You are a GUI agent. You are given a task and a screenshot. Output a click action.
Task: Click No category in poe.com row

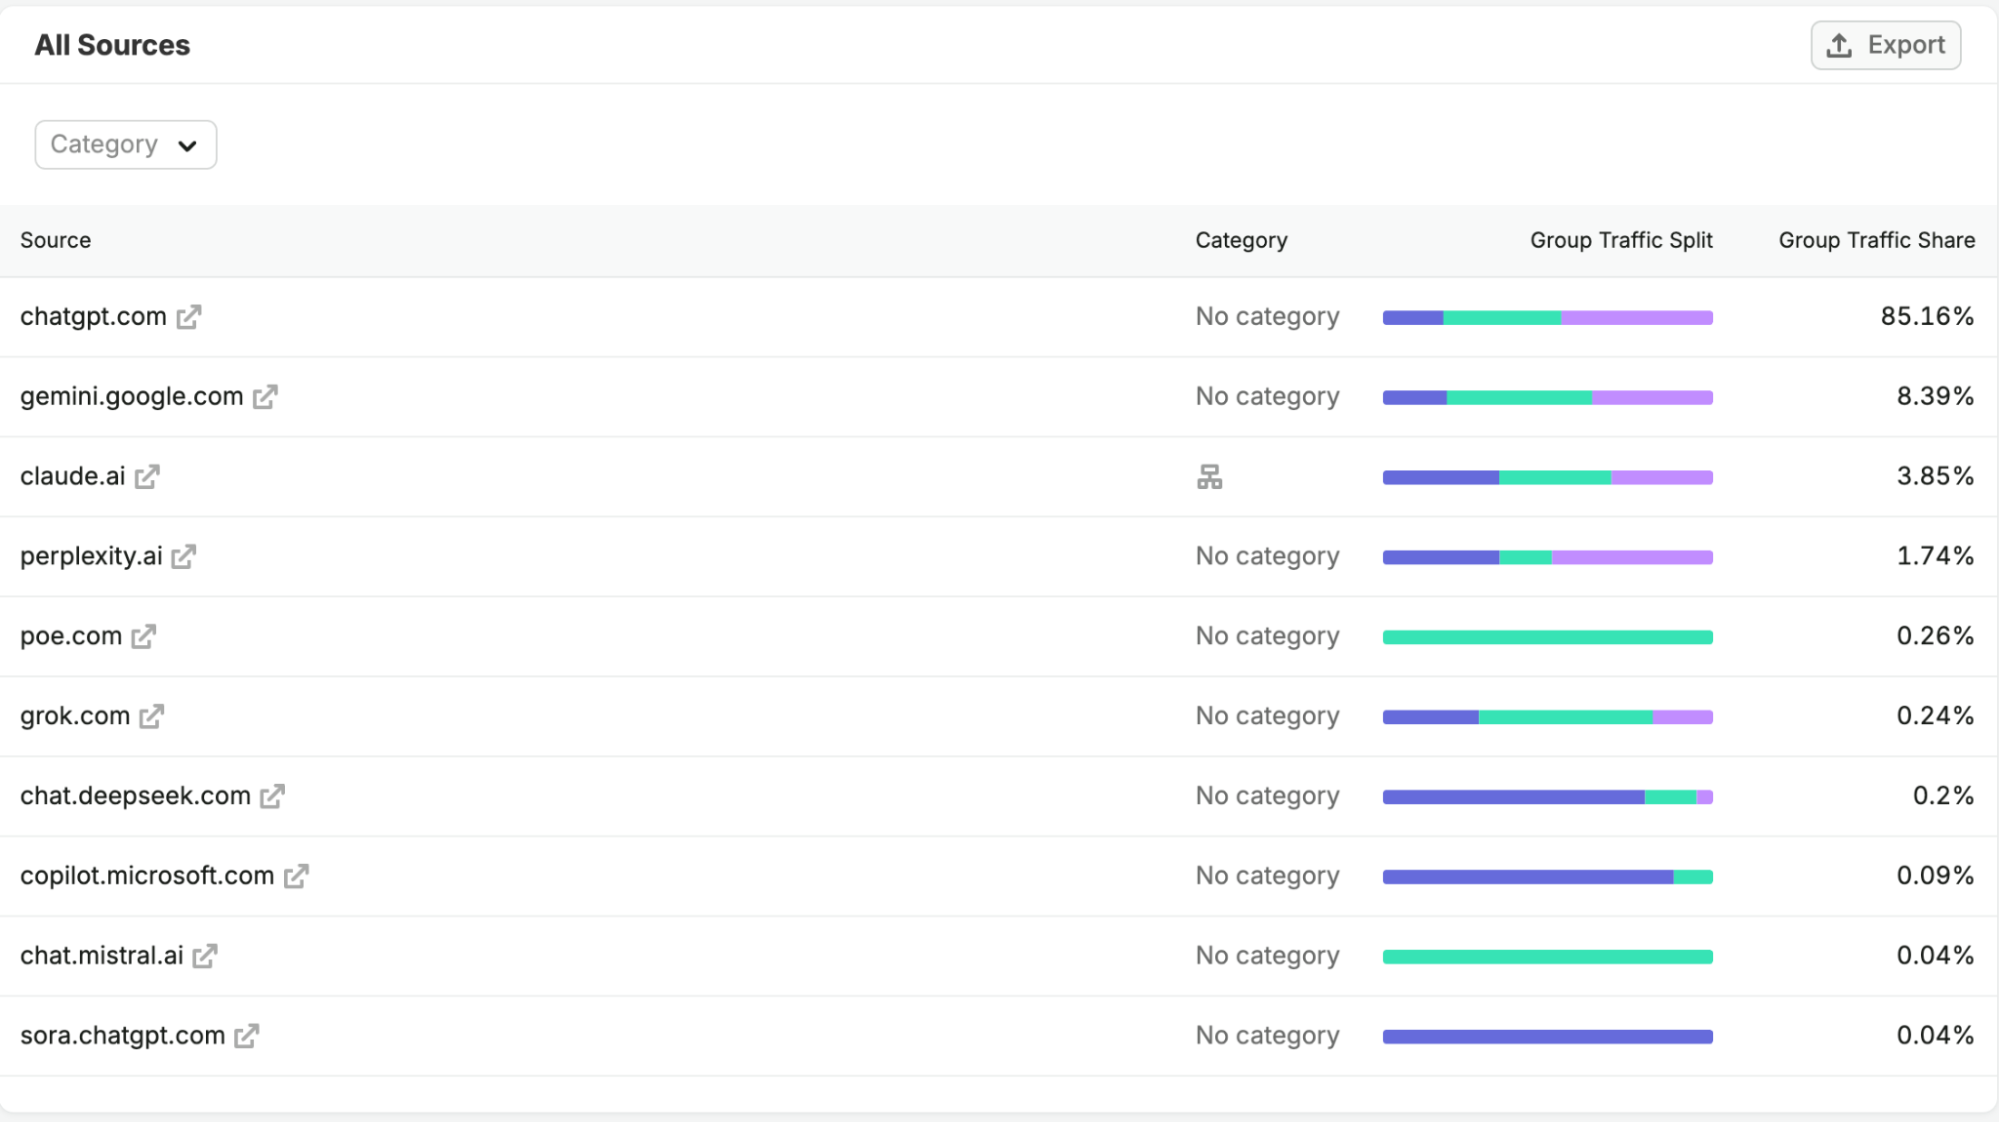point(1267,637)
